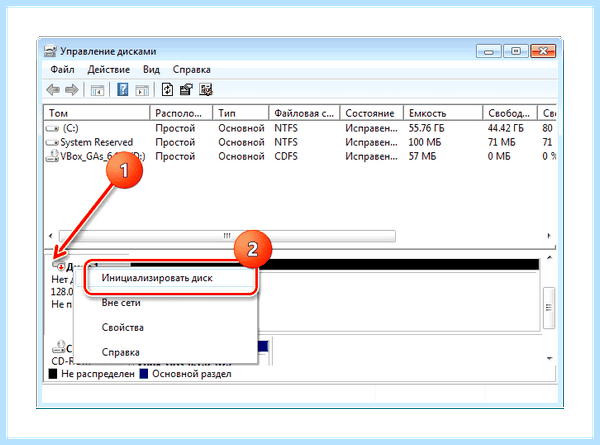
Task: Click the CDFS file system cell
Action: (x=286, y=156)
